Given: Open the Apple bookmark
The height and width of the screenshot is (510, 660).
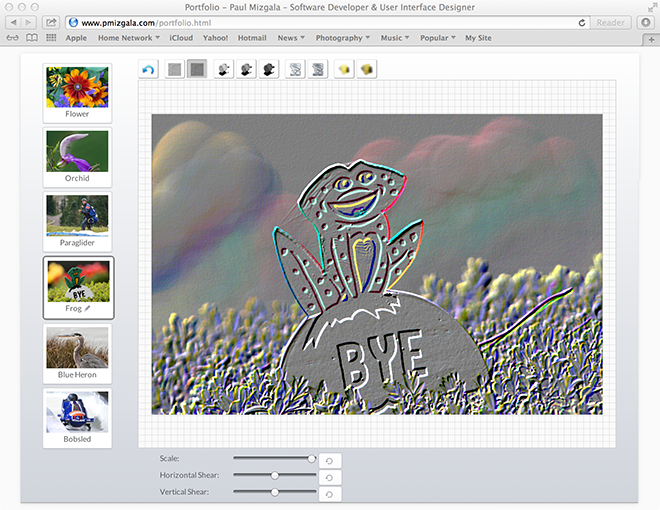Looking at the screenshot, I should click(76, 38).
